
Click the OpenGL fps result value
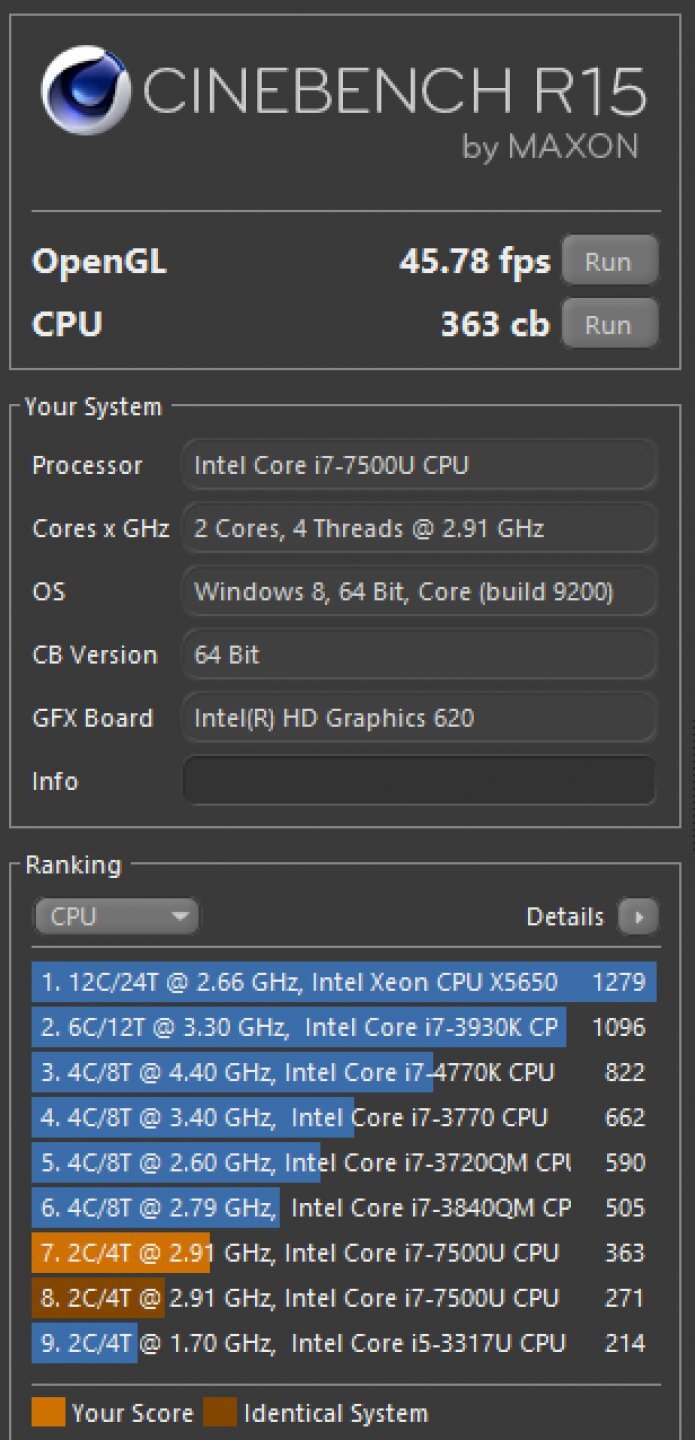477,261
